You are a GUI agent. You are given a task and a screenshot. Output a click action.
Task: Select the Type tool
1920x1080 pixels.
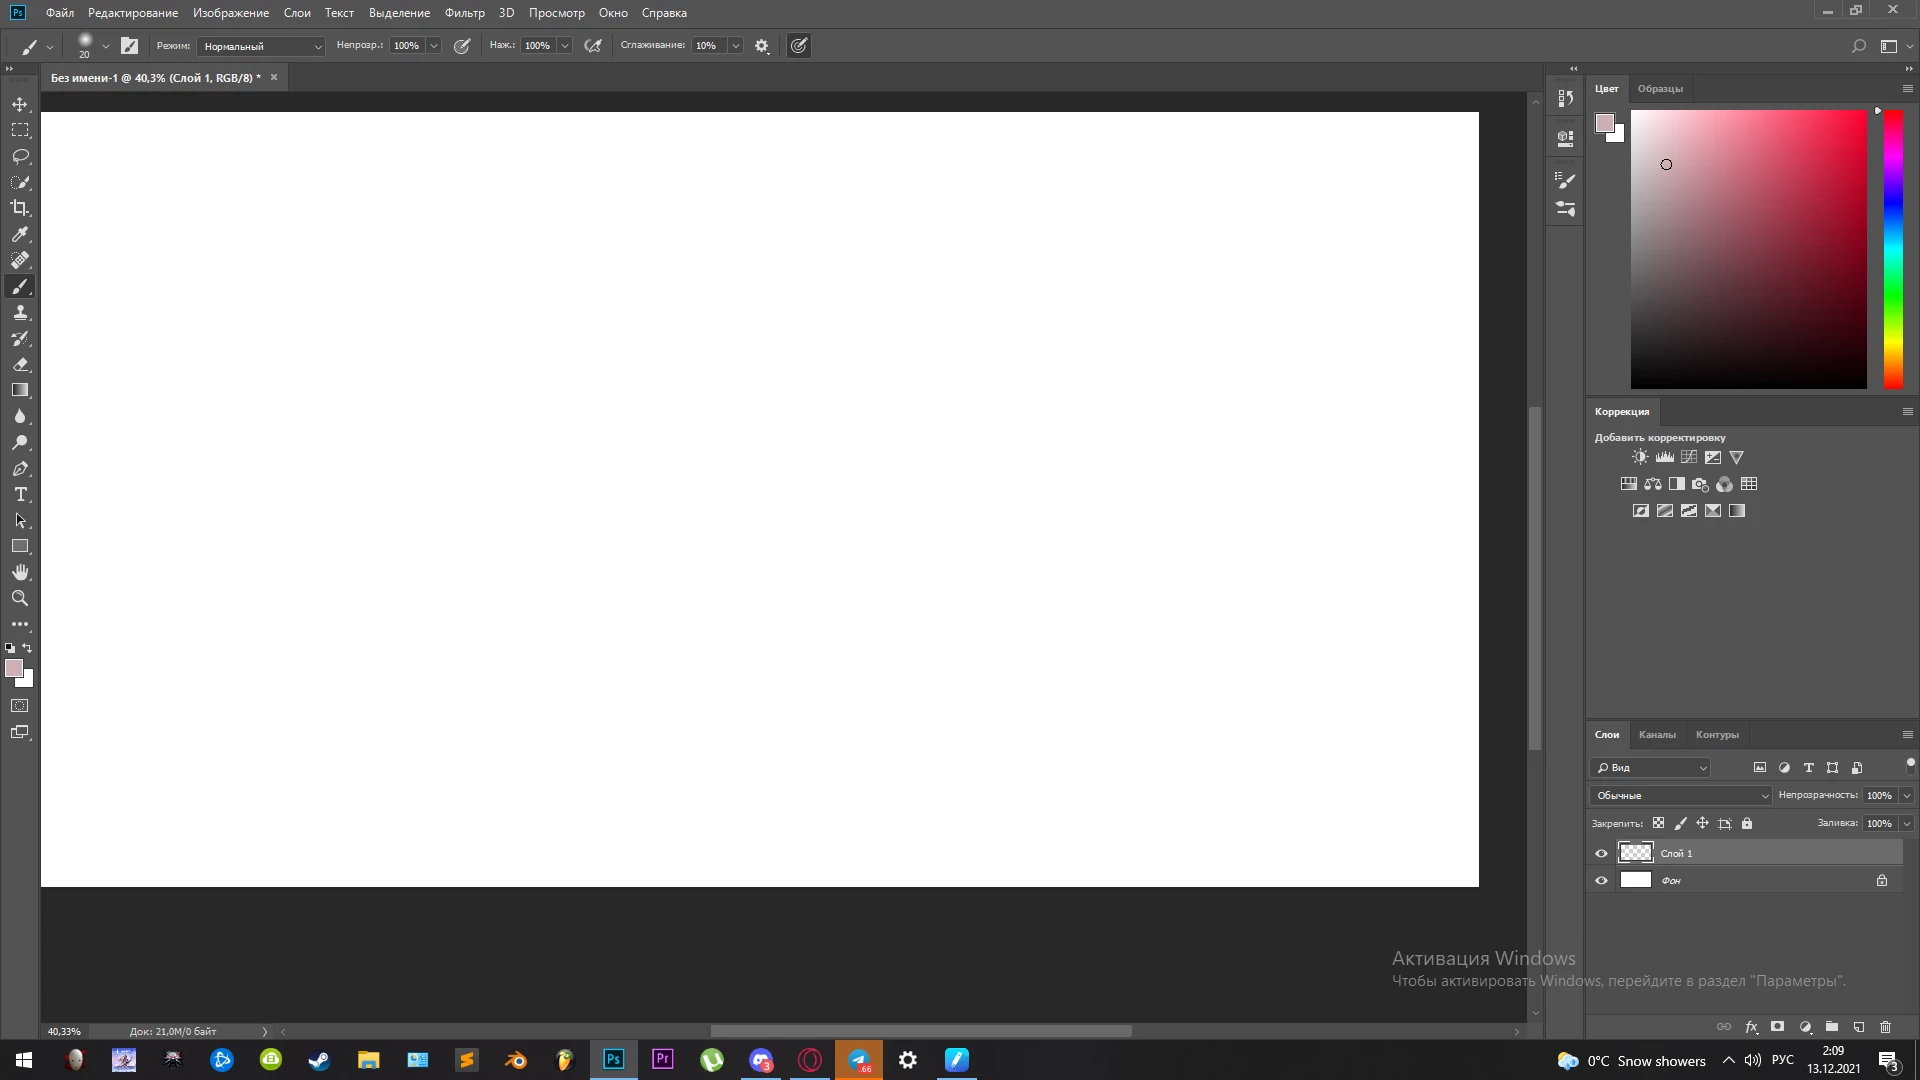pyautogui.click(x=20, y=495)
